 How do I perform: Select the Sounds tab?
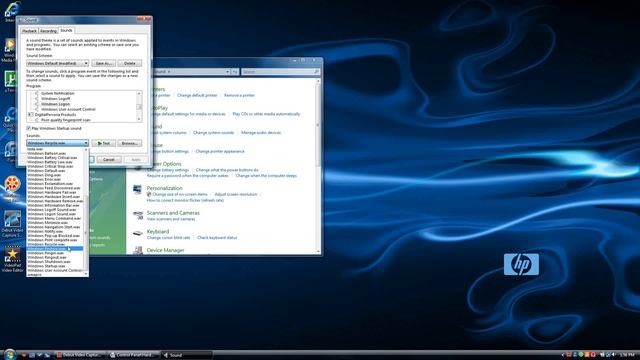pos(66,31)
